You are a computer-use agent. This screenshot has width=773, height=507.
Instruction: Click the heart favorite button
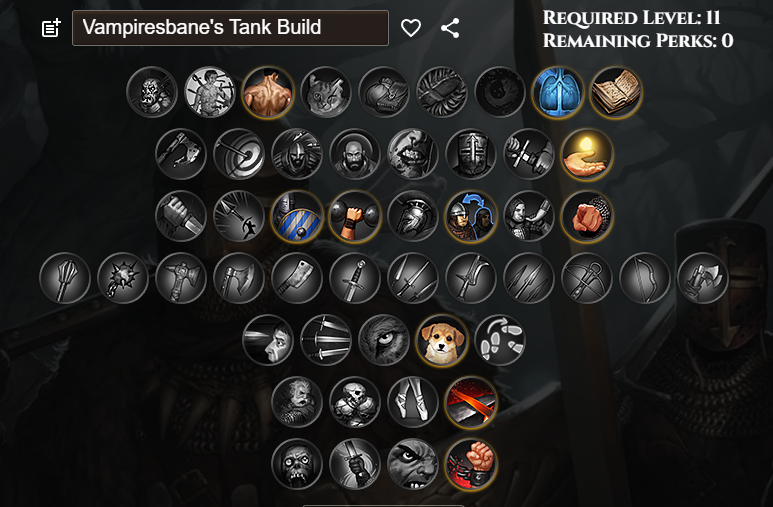[x=411, y=28]
